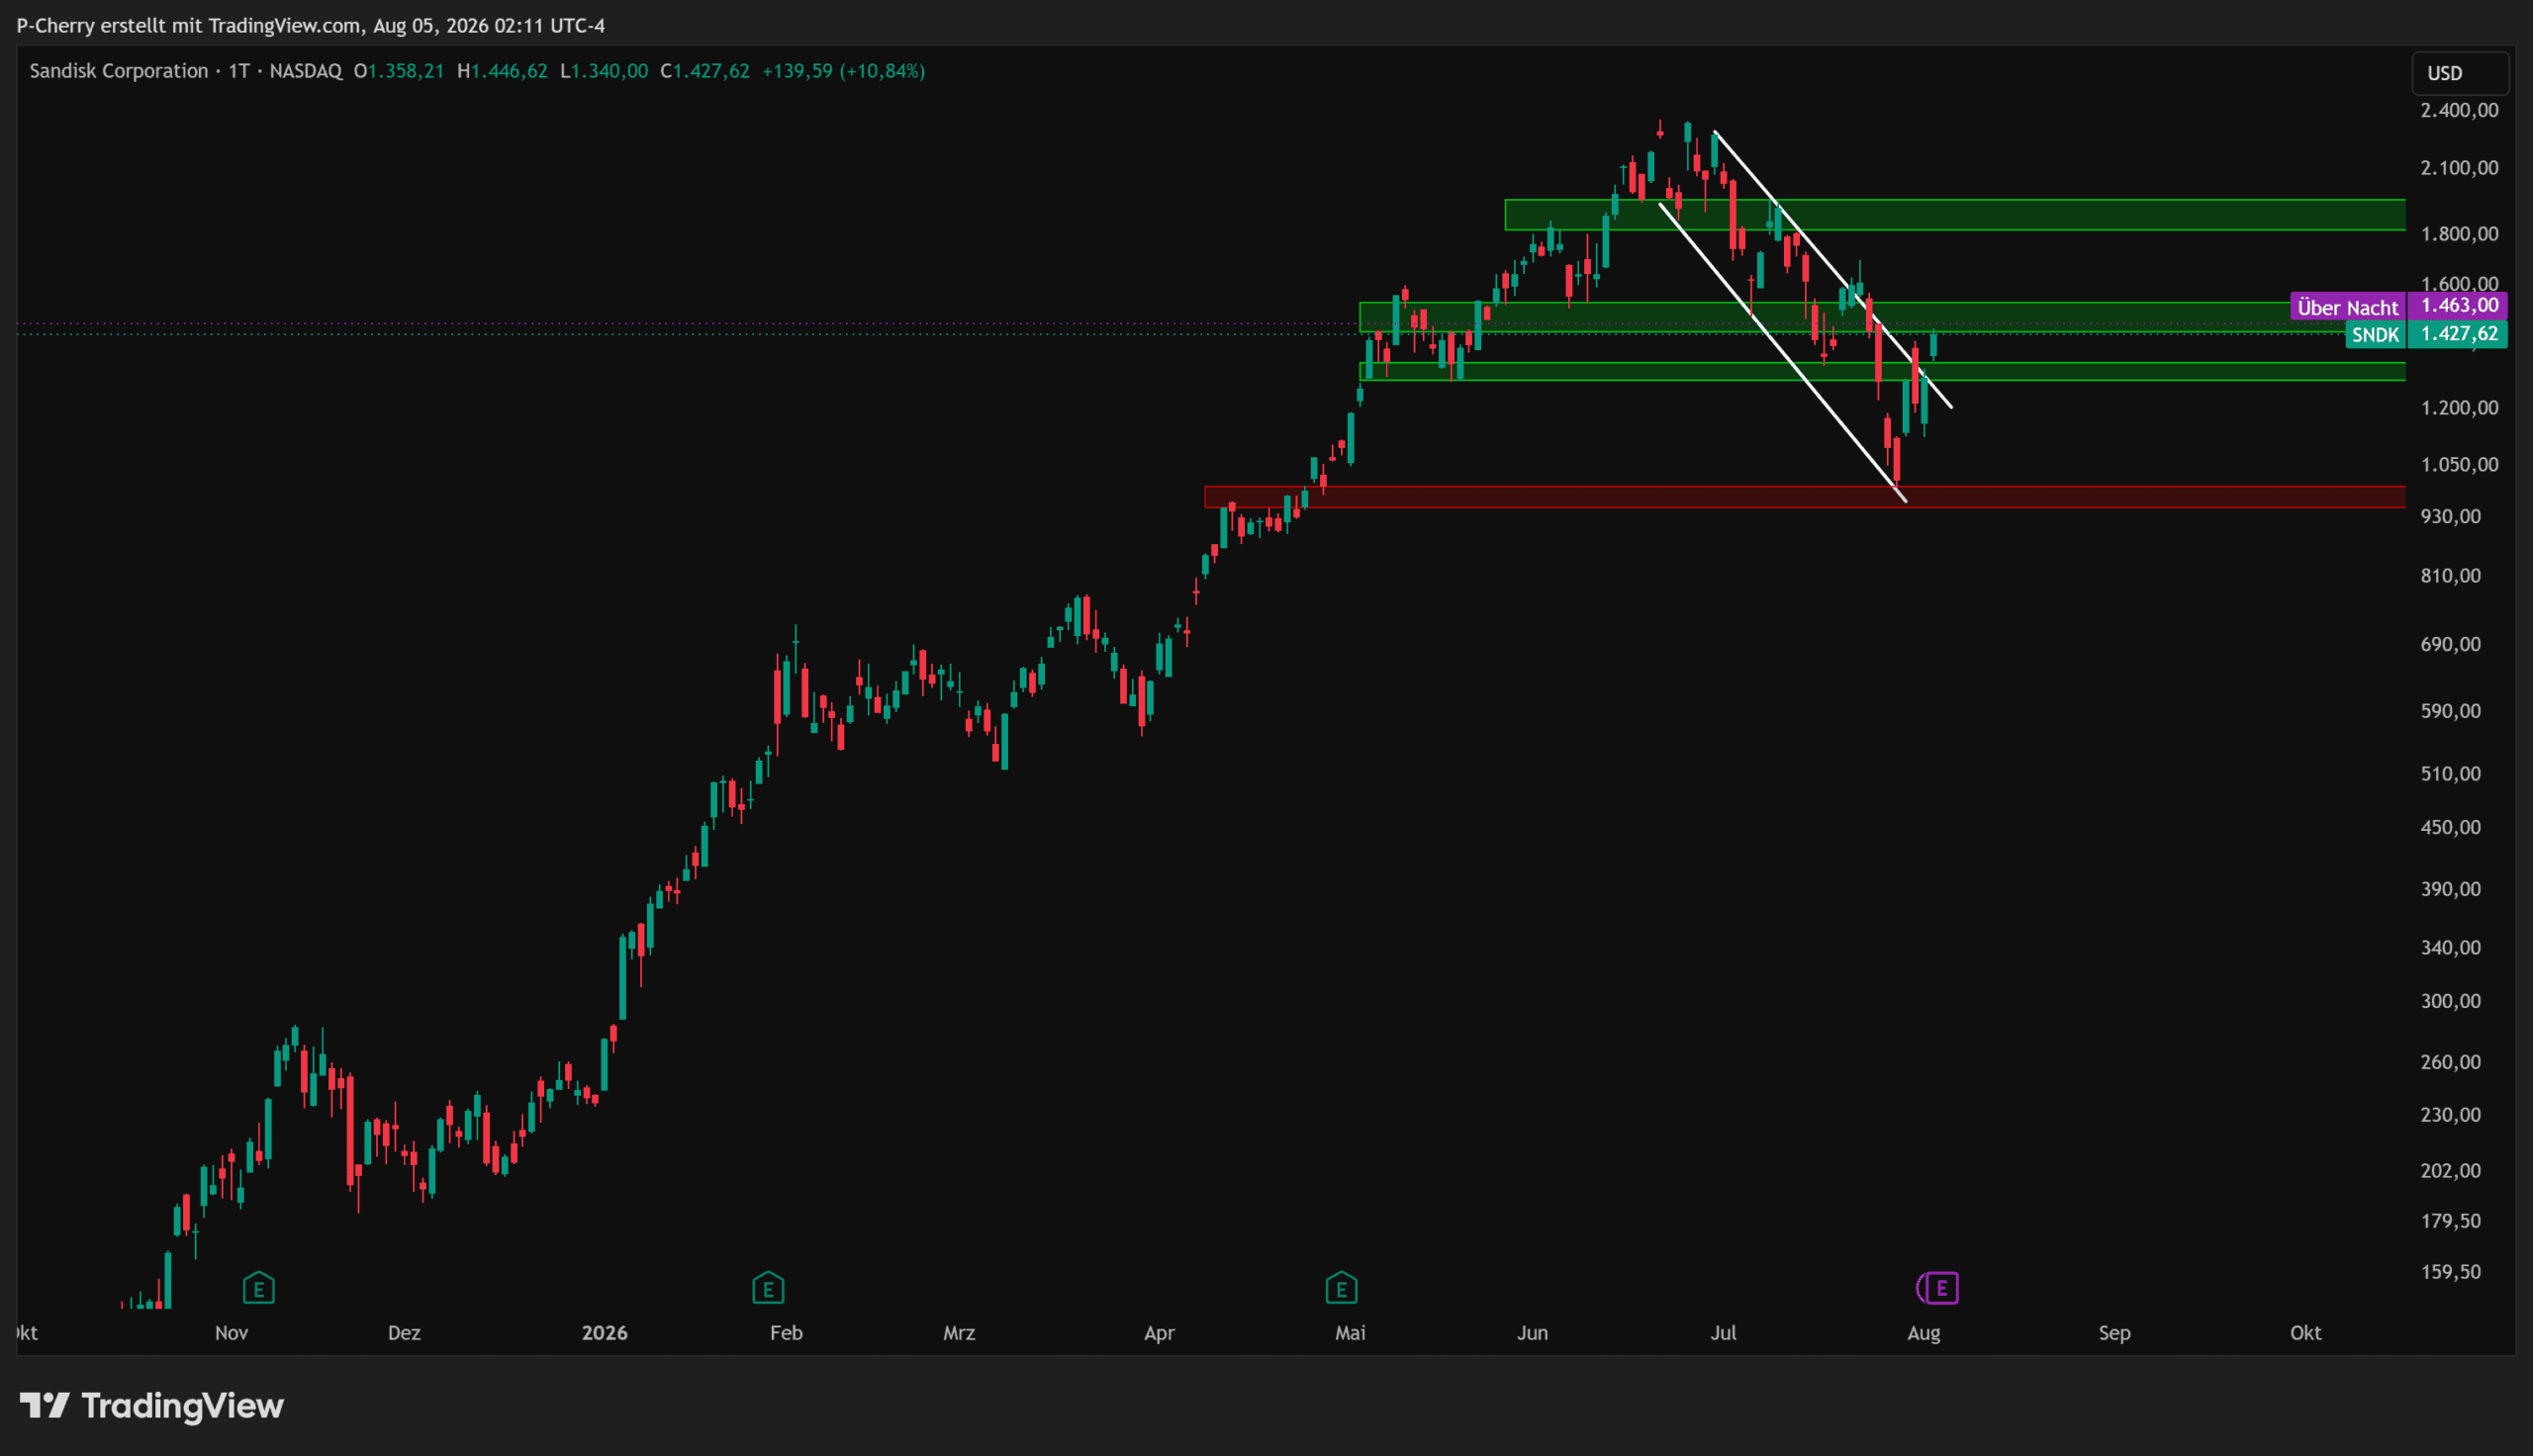
Task: Click the "Feb" time axis label
Action: coord(786,1333)
